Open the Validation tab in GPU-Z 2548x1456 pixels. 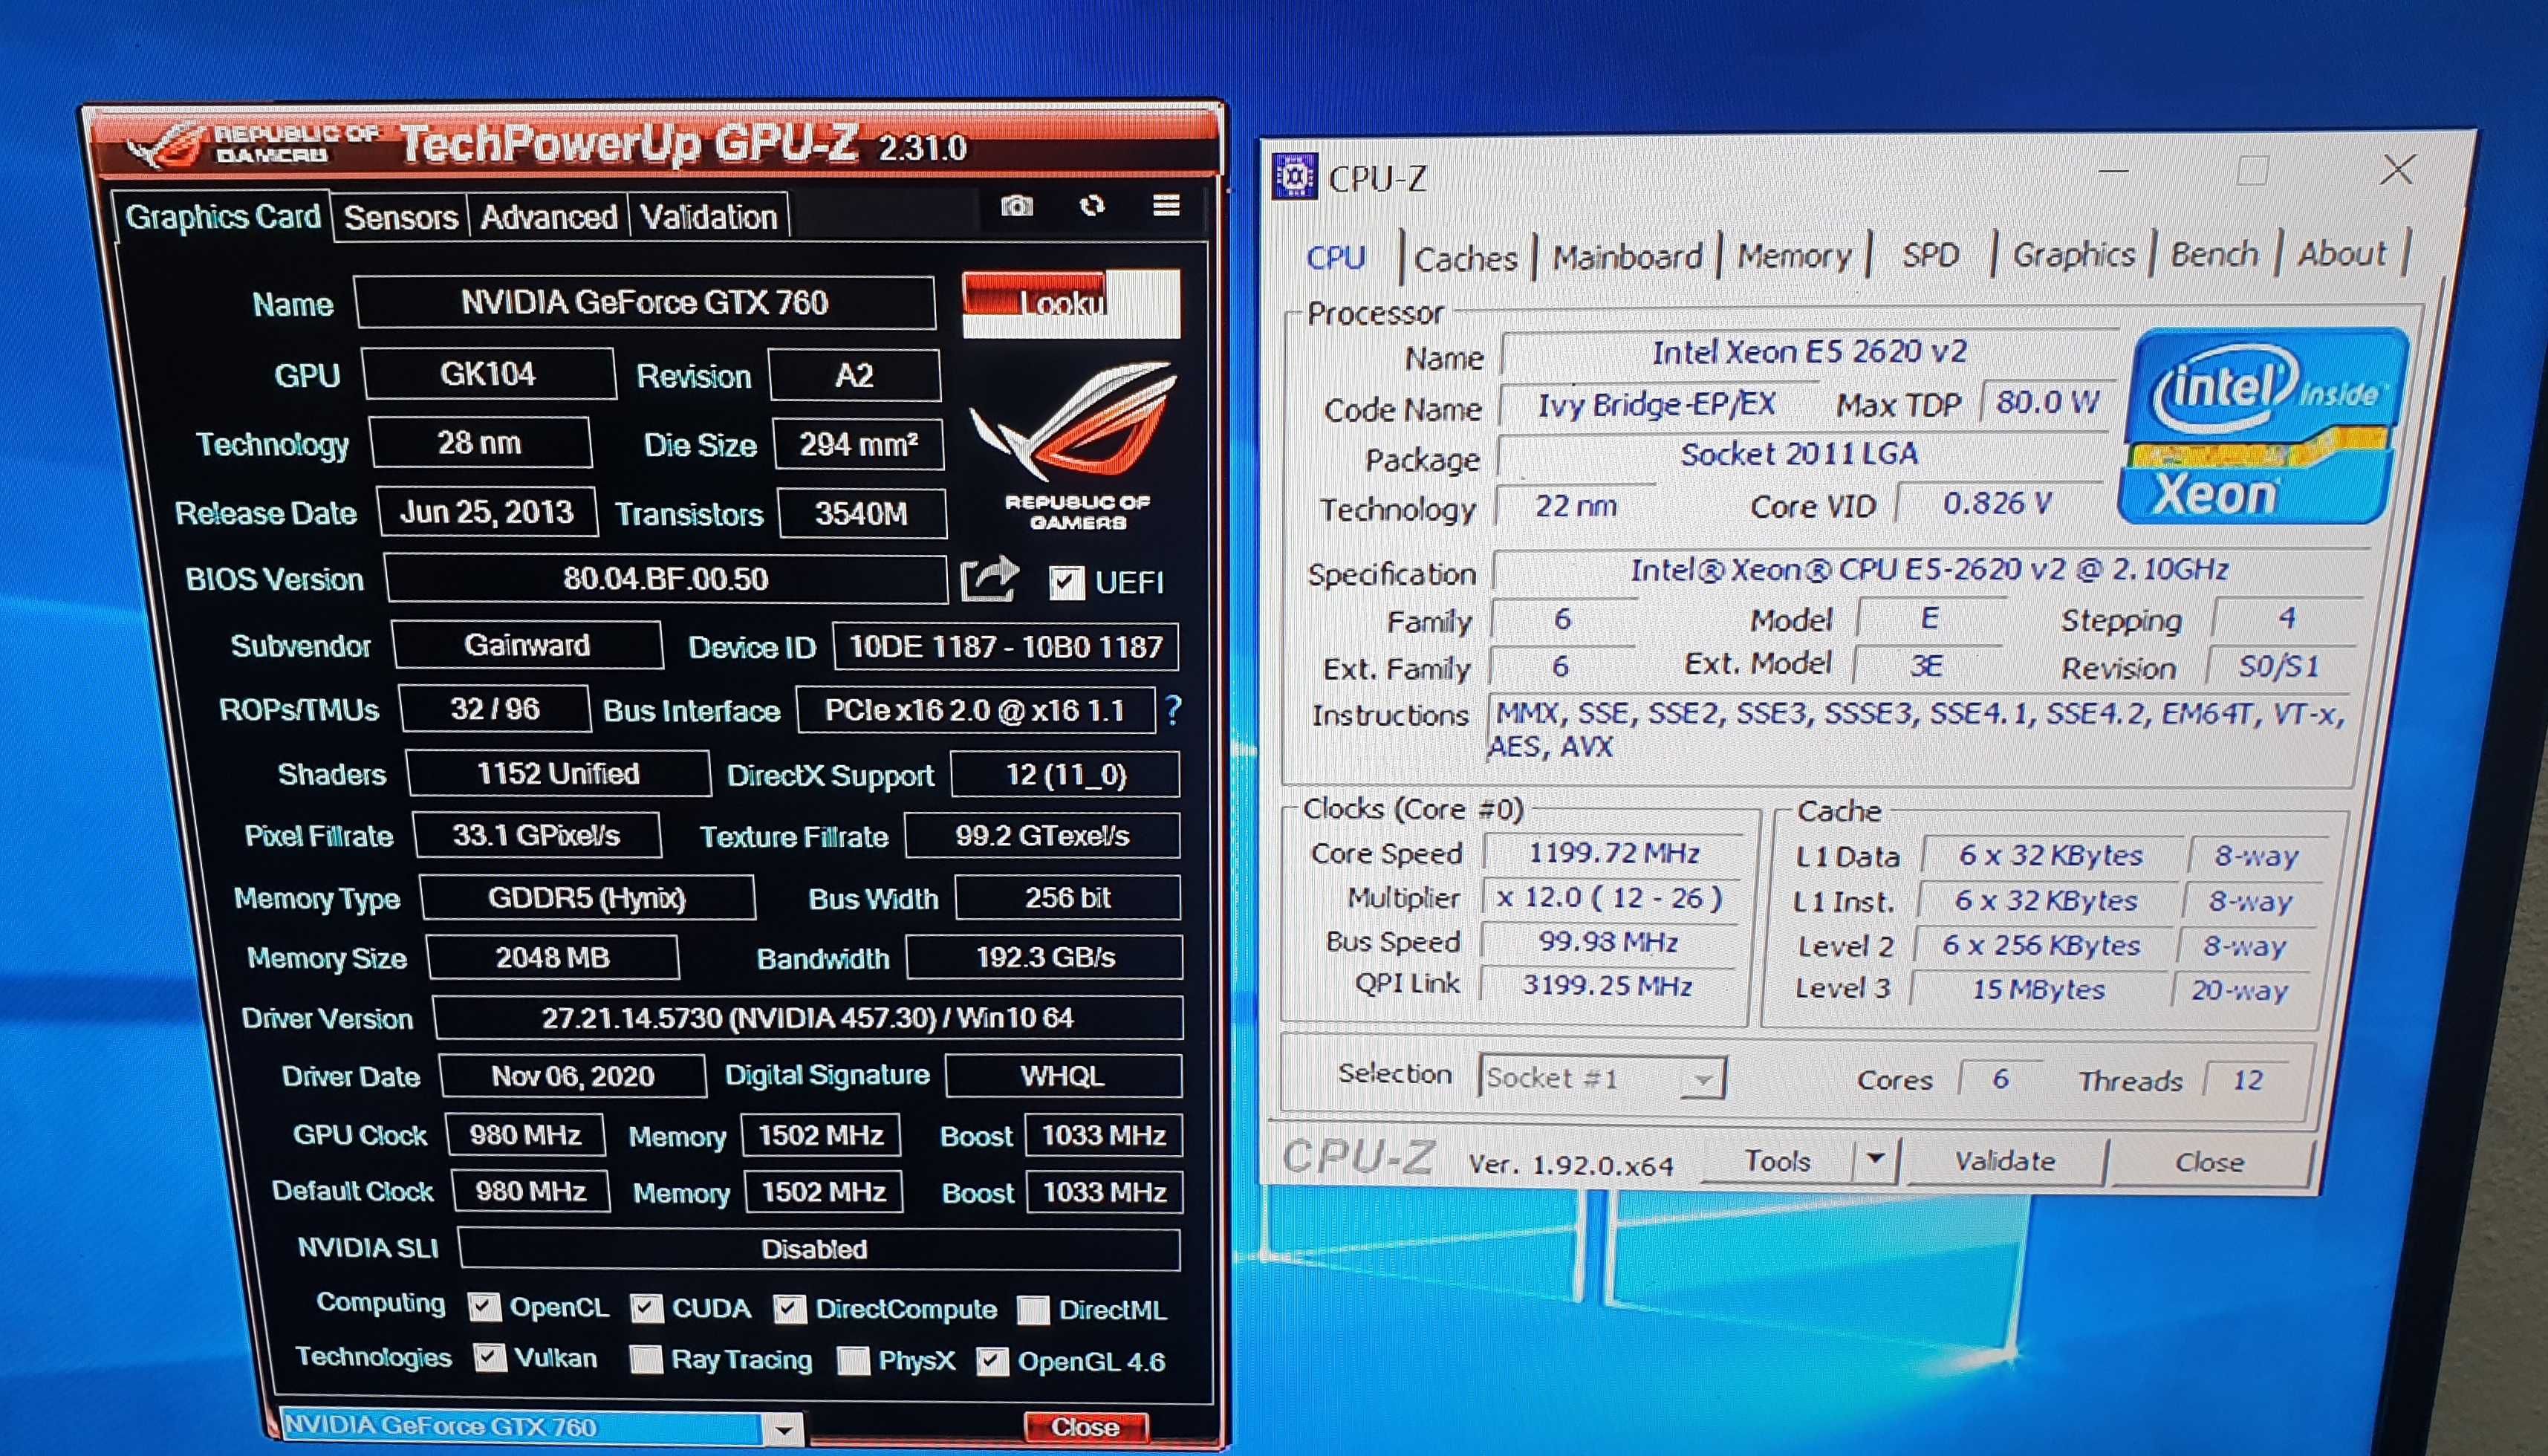[708, 217]
